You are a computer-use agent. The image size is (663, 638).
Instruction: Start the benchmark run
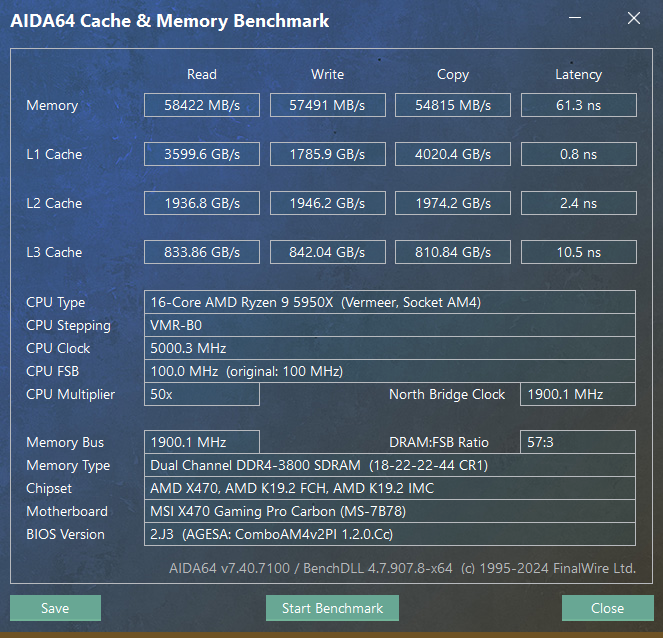pos(332,608)
